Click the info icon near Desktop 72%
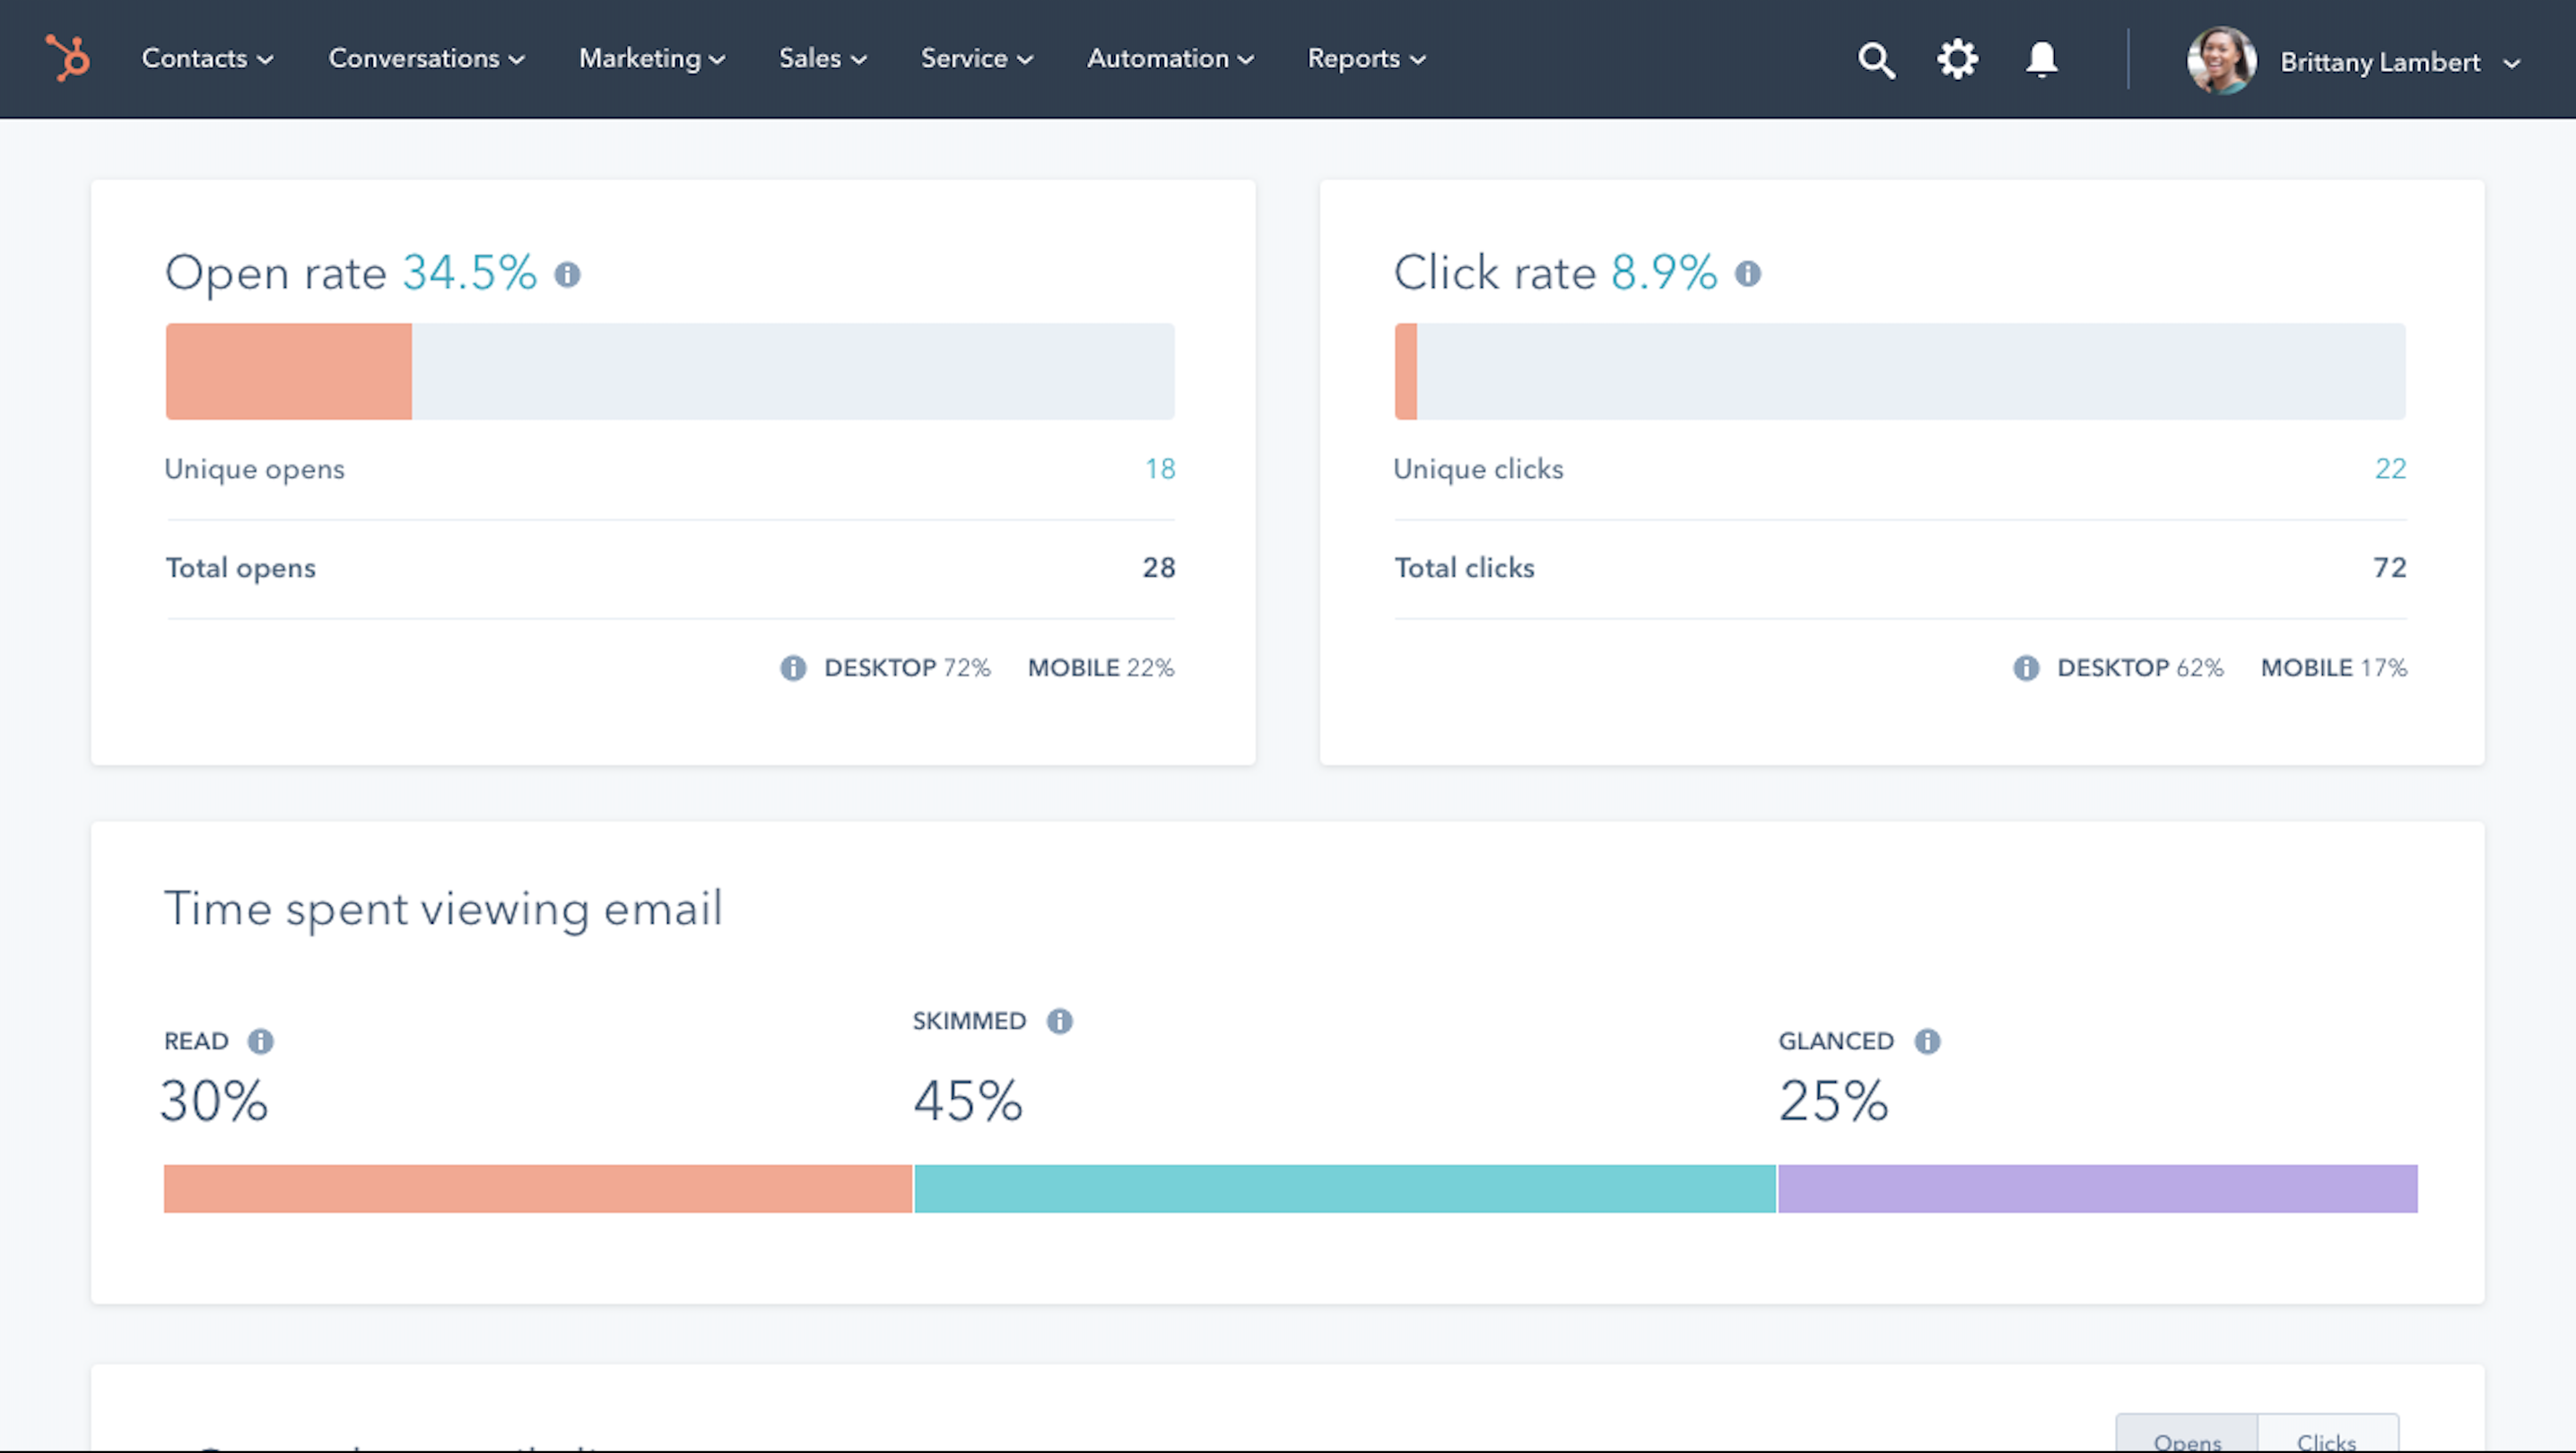 793,668
